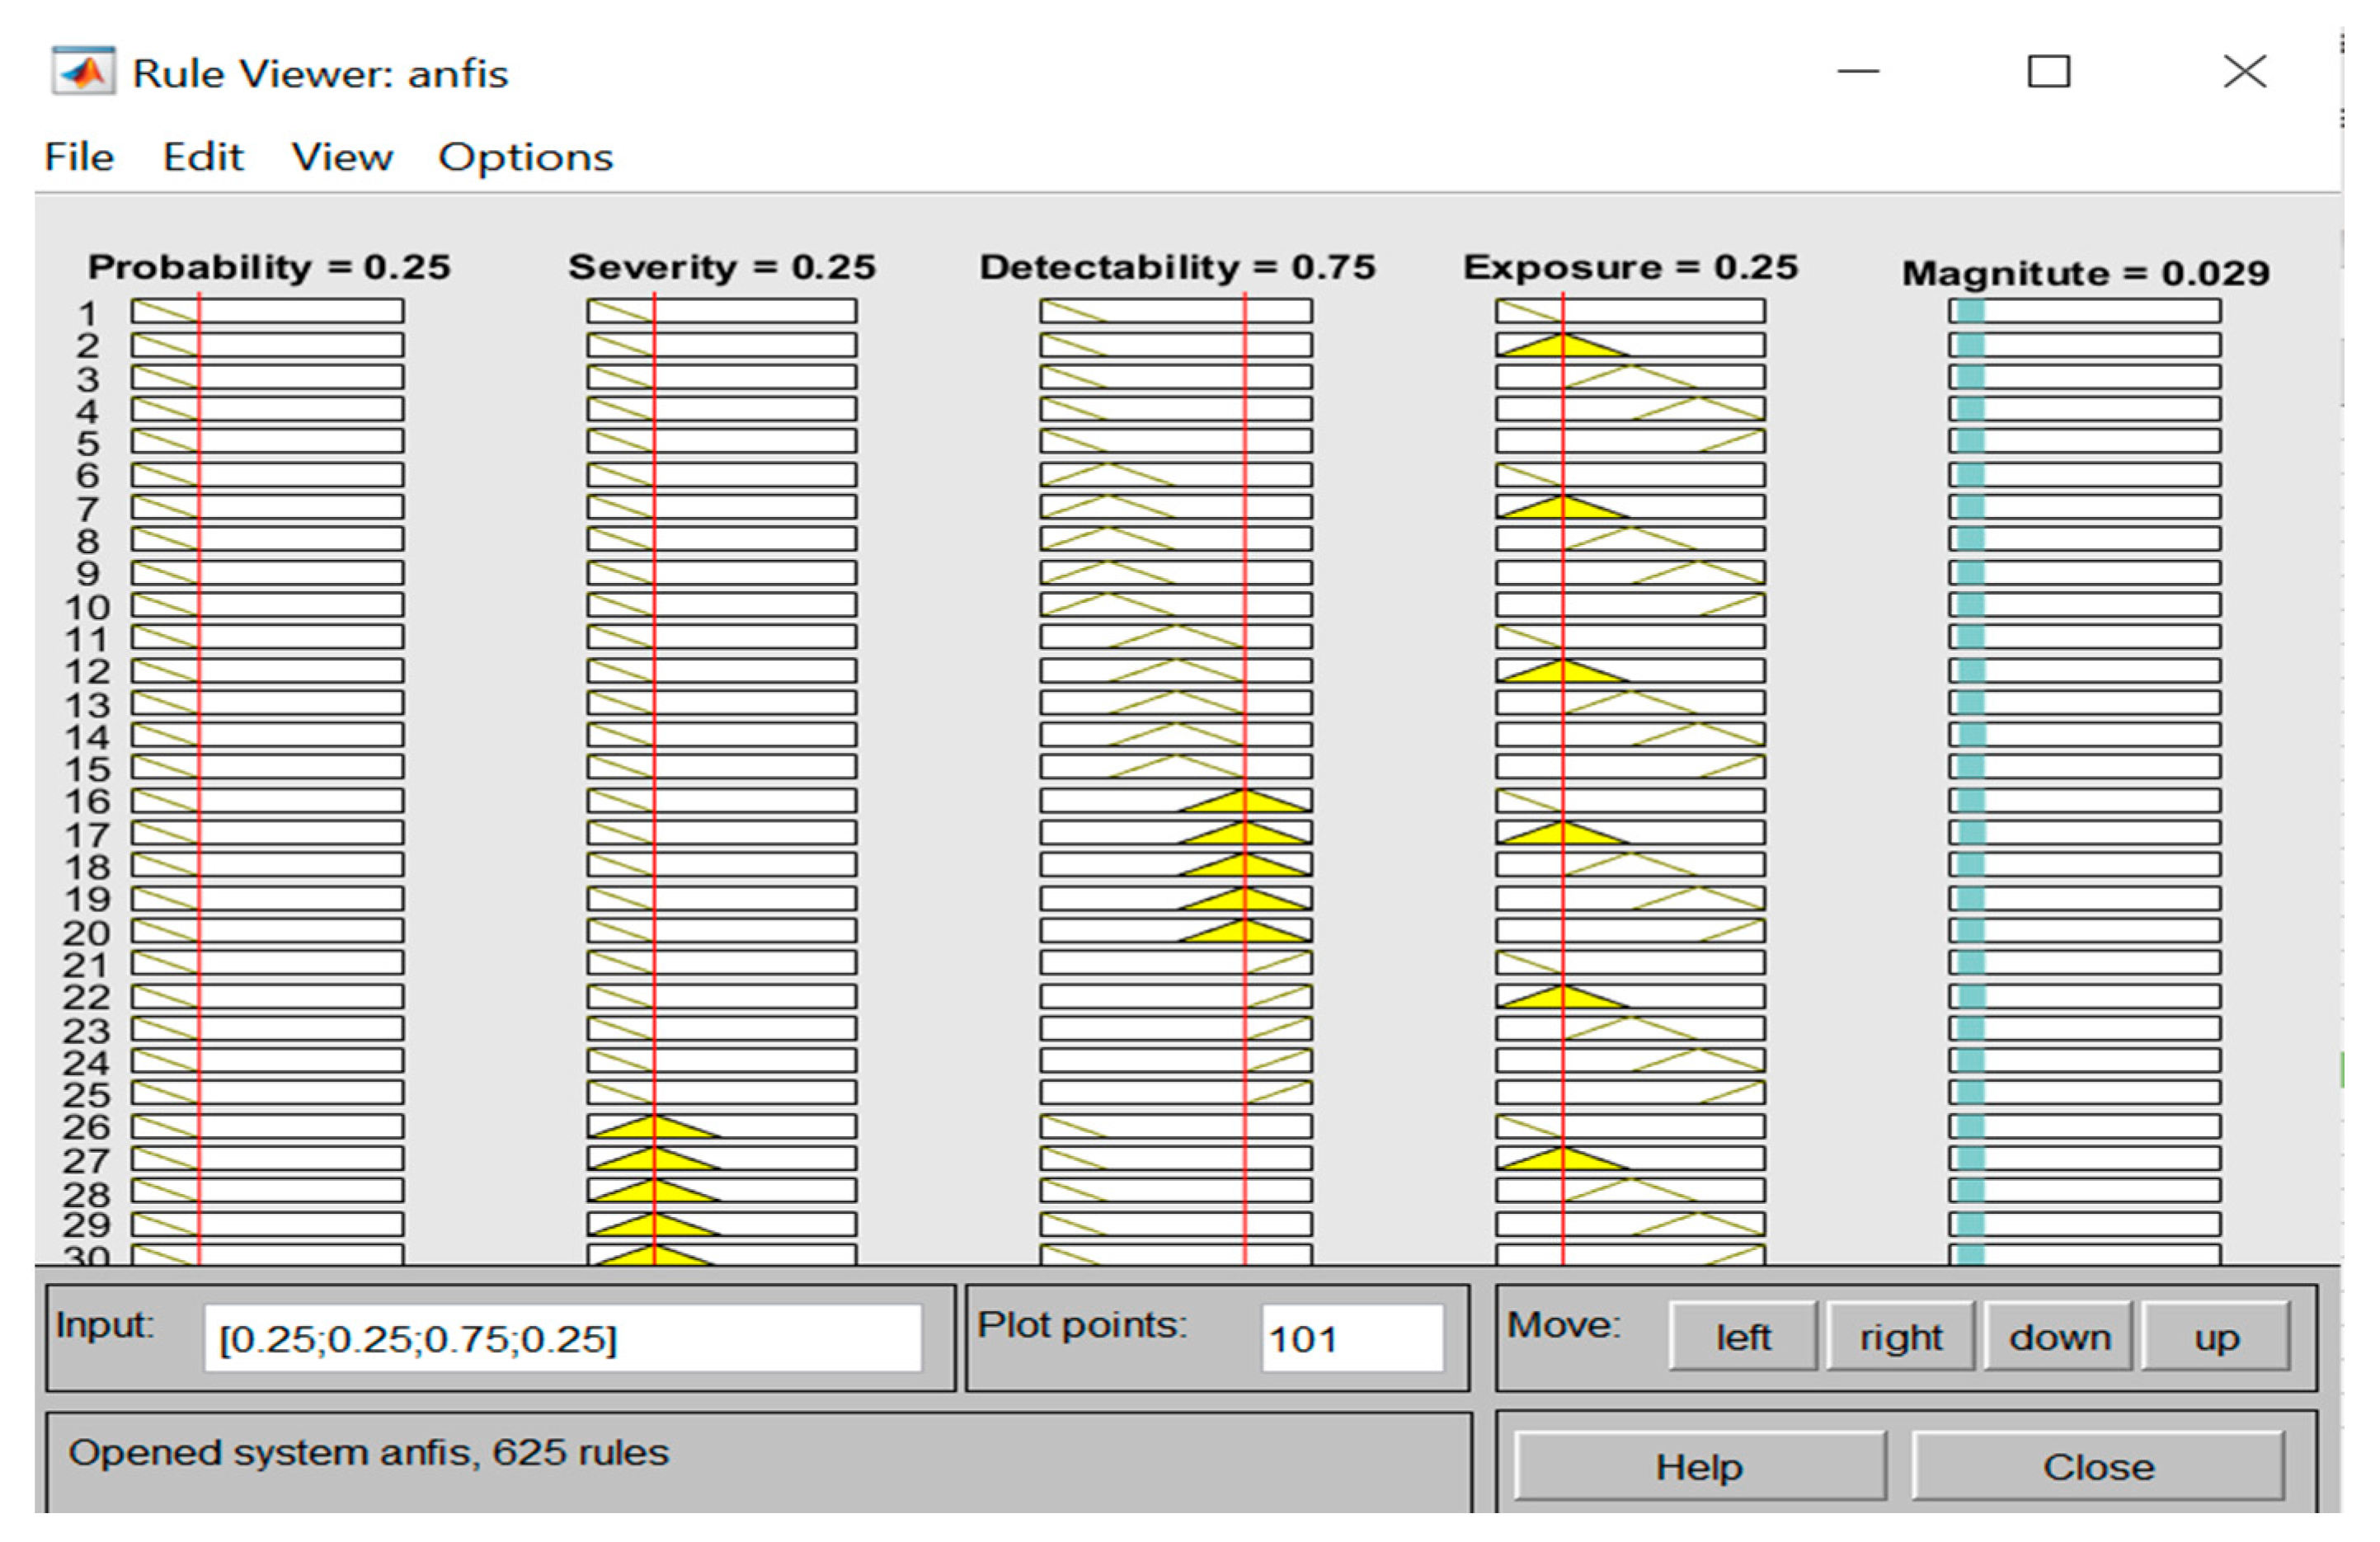2380x1542 pixels.
Task: Select rule 1 number label
Action: 87,313
